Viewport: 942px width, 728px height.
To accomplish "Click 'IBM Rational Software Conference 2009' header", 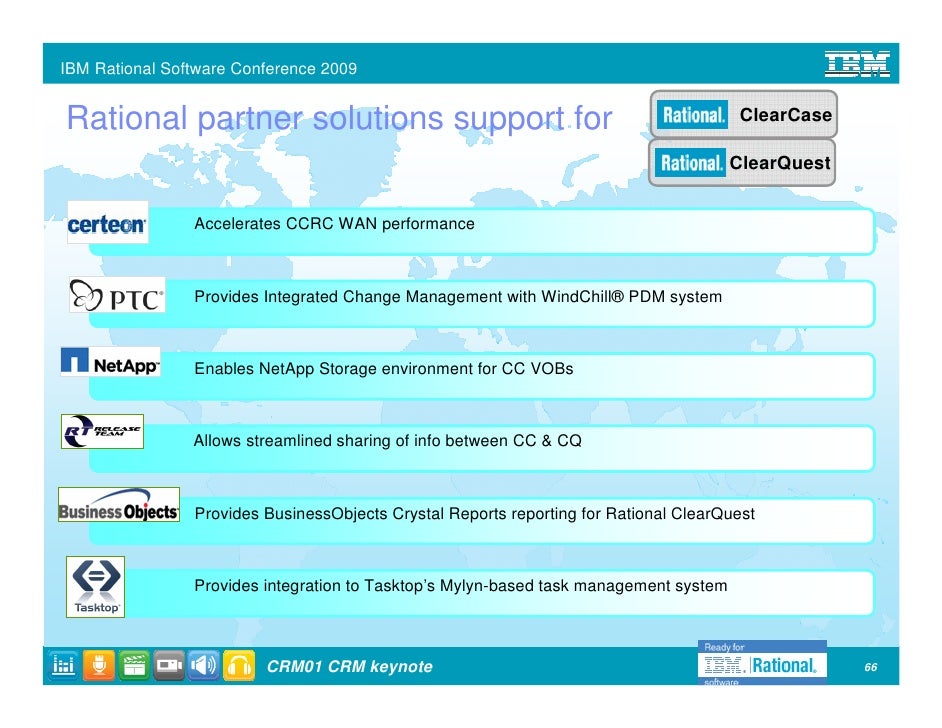I will tap(209, 68).
